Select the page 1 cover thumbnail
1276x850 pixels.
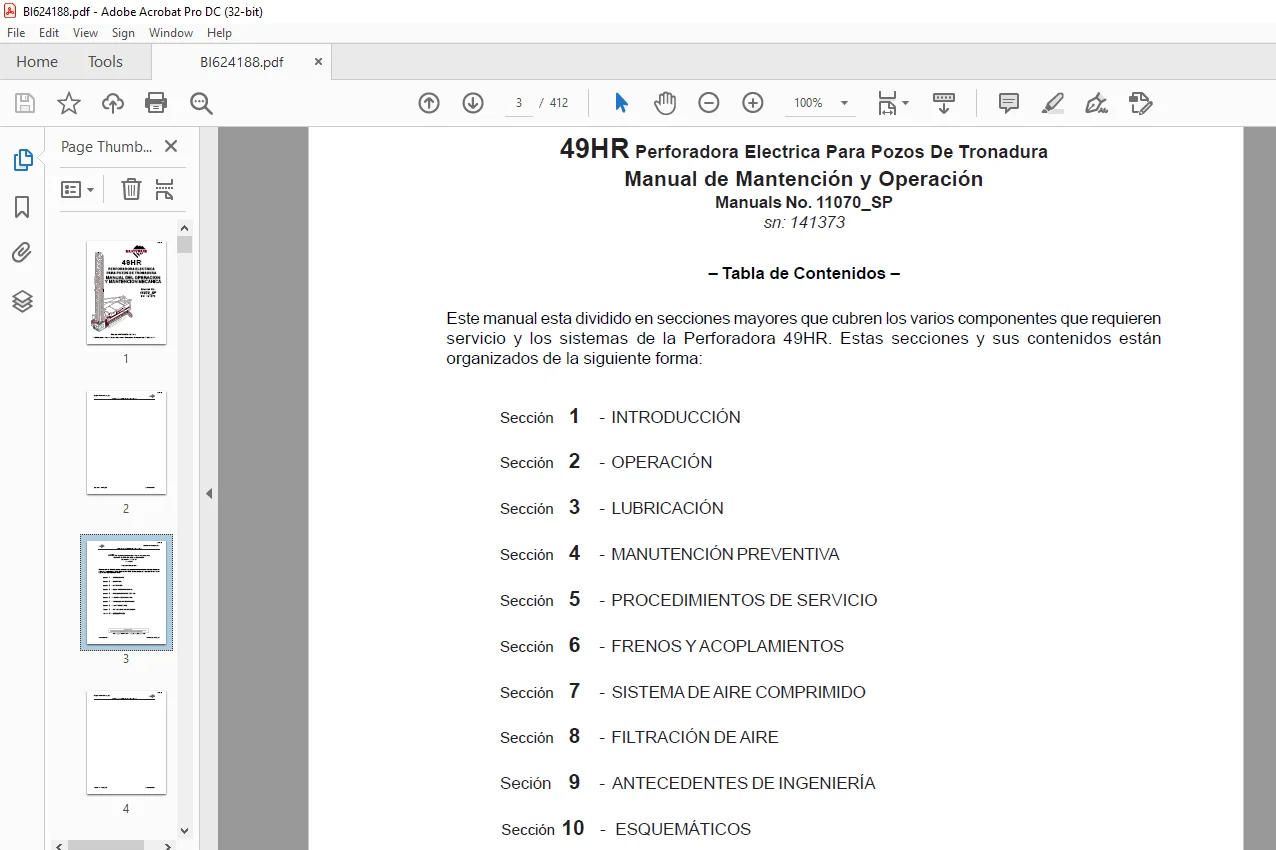pyautogui.click(x=126, y=292)
